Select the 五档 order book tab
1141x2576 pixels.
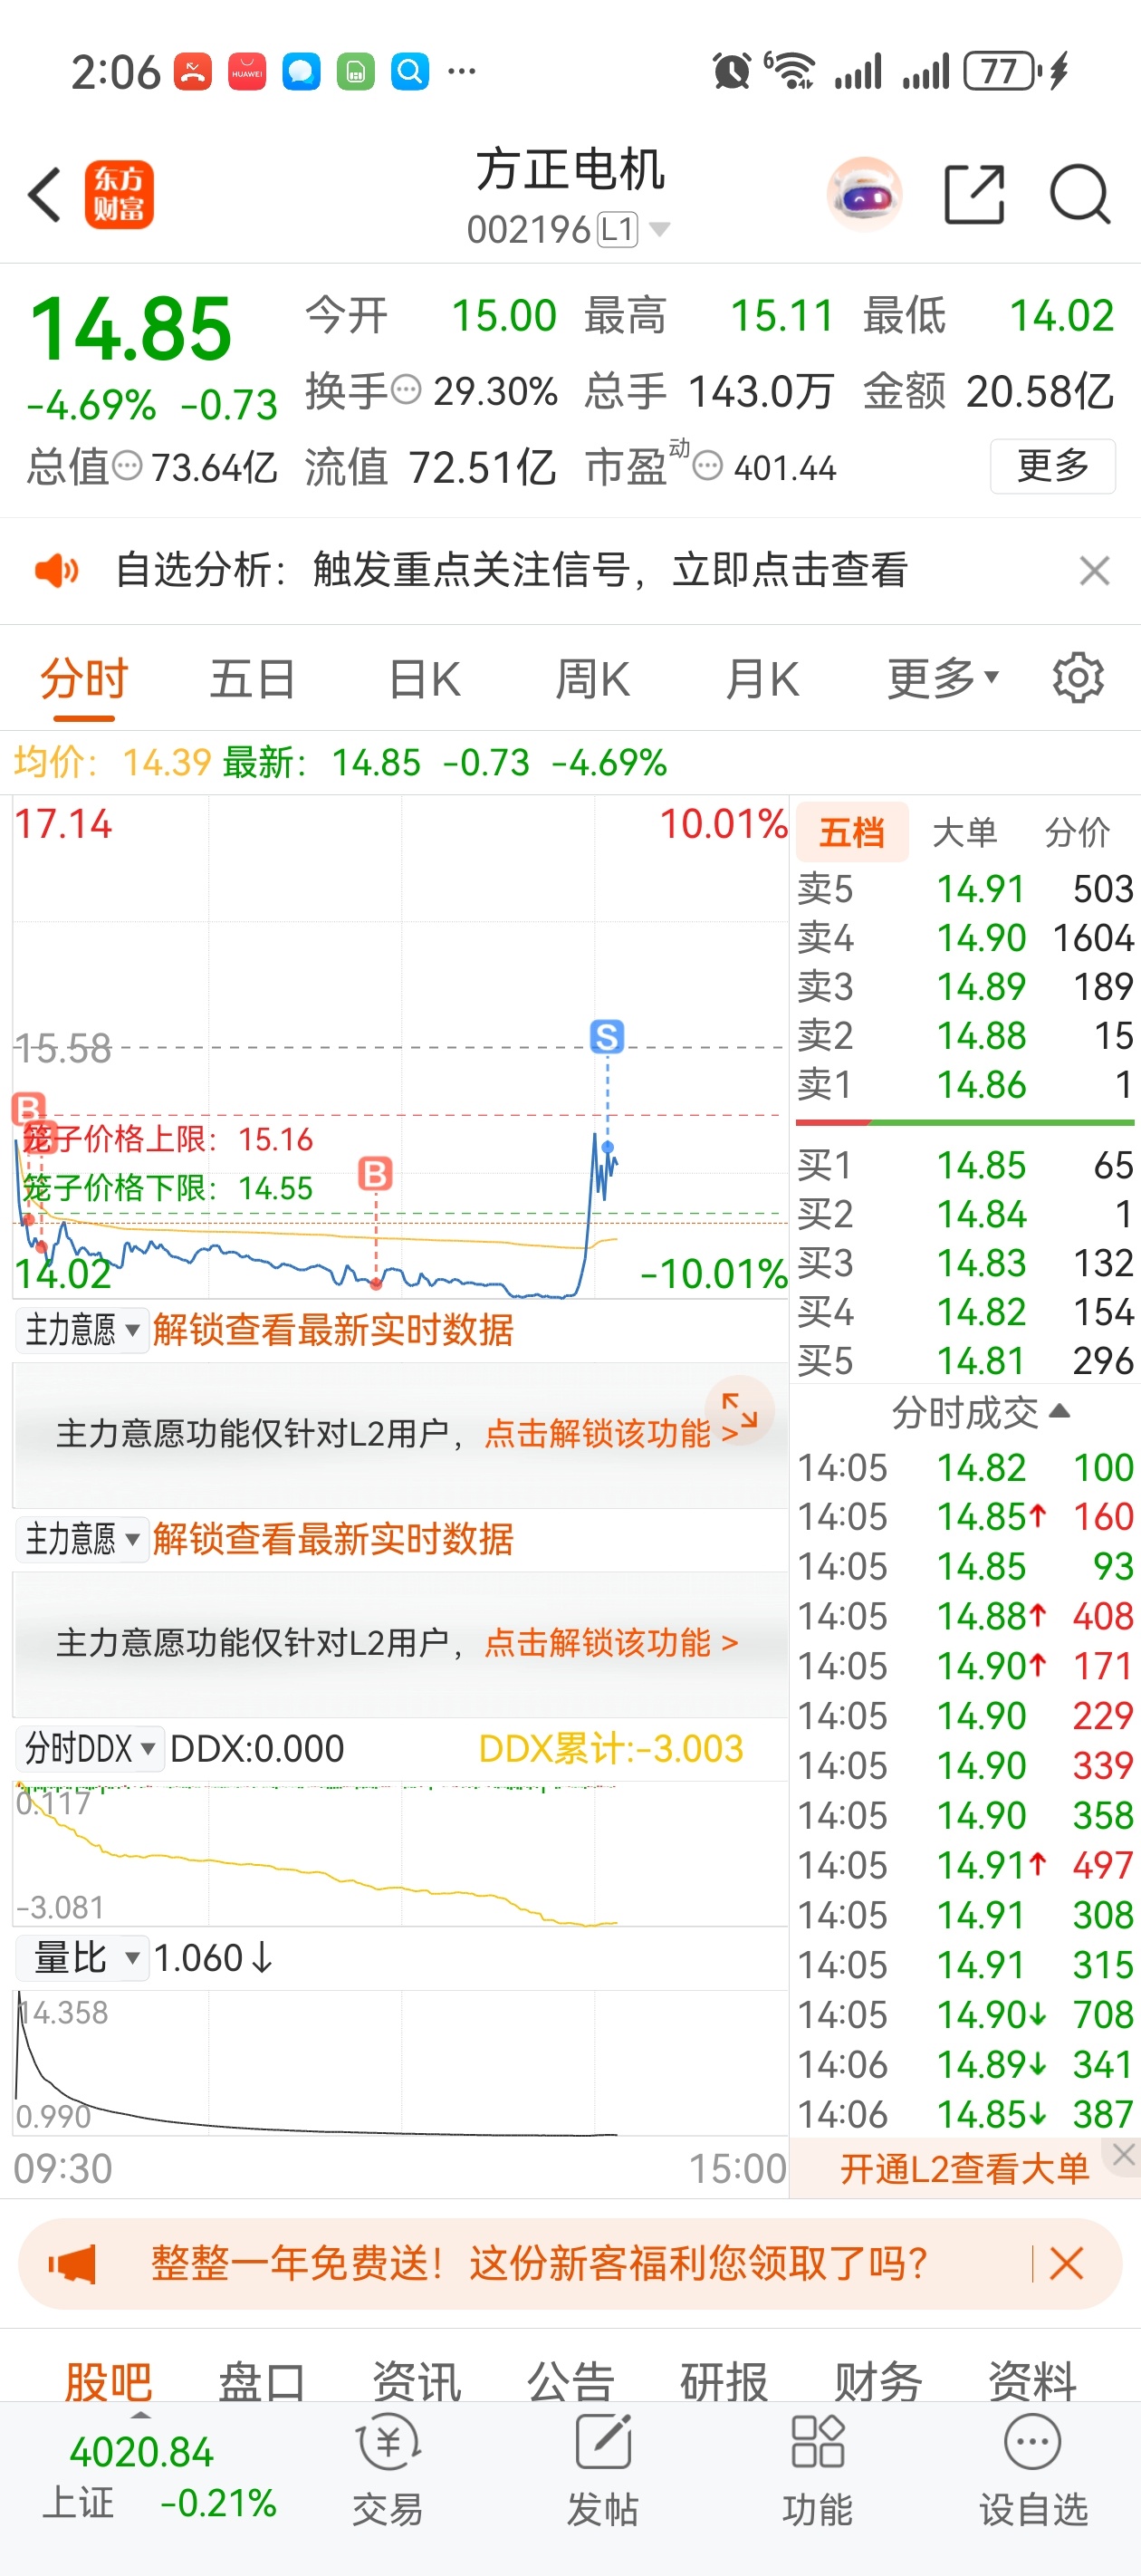[x=852, y=832]
